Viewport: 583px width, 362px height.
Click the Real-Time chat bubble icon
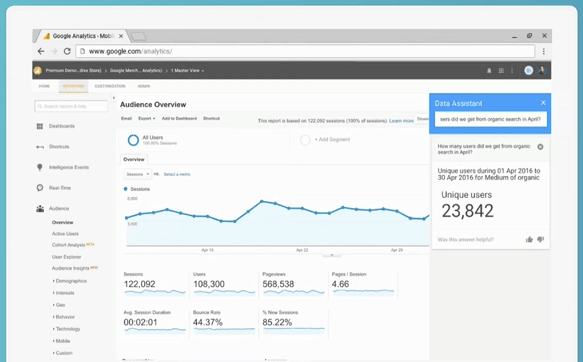tap(40, 188)
